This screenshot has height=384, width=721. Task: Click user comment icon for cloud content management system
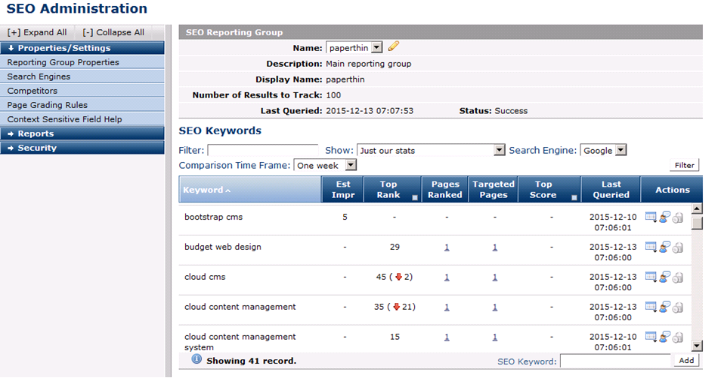click(x=664, y=337)
